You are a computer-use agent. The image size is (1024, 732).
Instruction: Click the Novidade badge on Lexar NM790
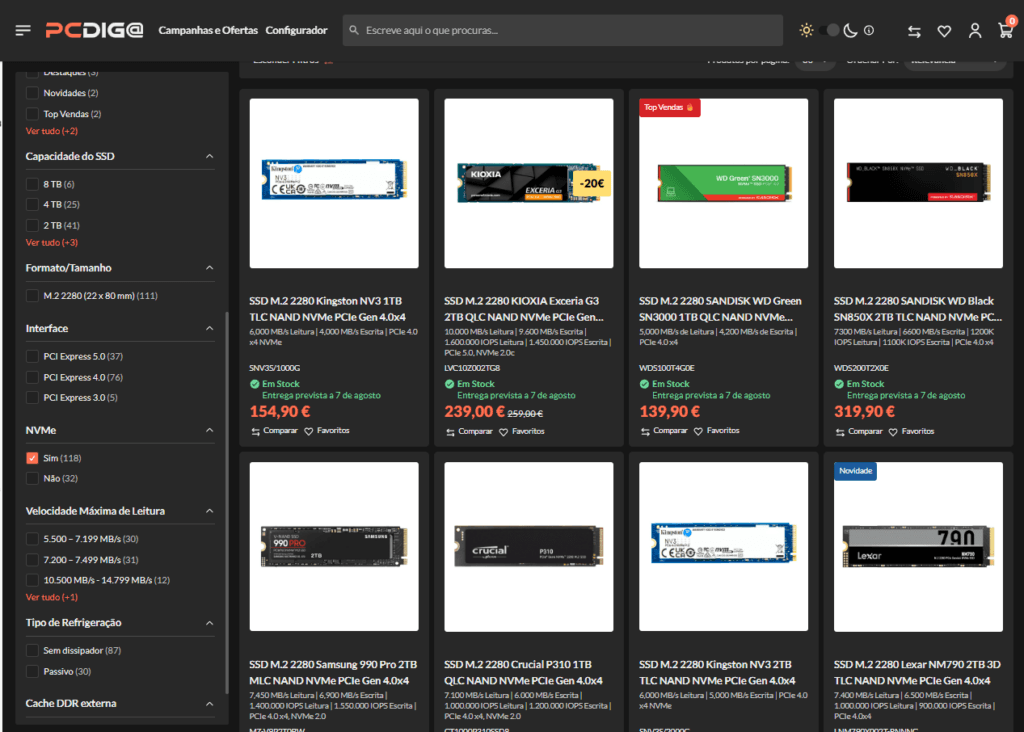click(x=855, y=471)
